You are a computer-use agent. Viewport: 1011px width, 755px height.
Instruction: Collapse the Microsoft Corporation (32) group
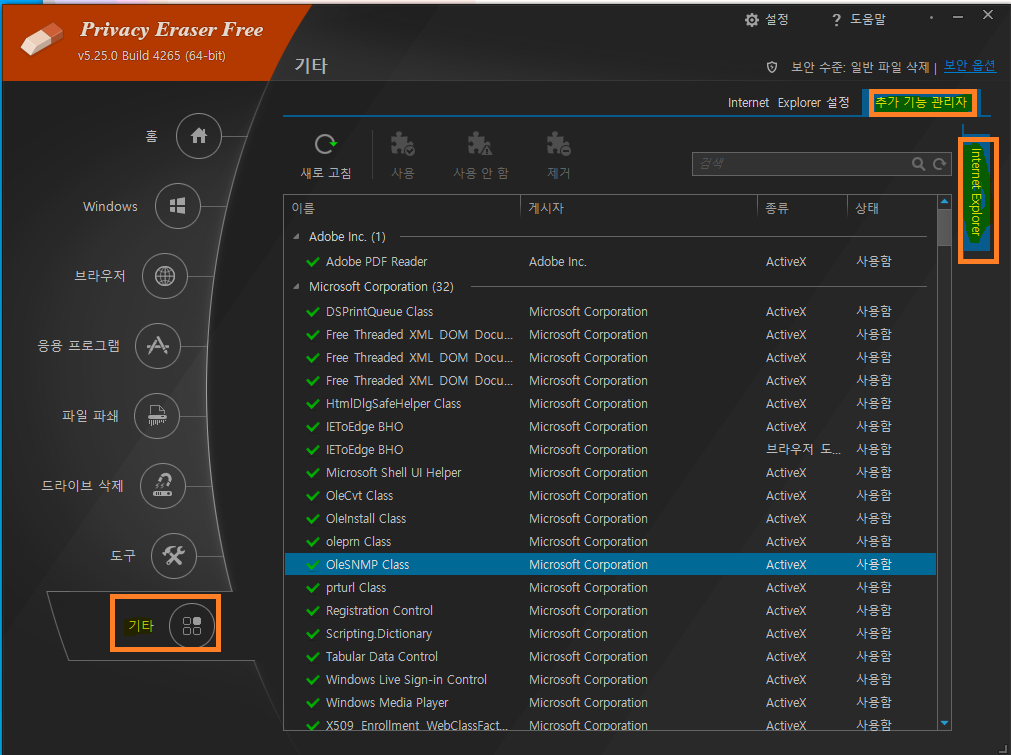(296, 286)
